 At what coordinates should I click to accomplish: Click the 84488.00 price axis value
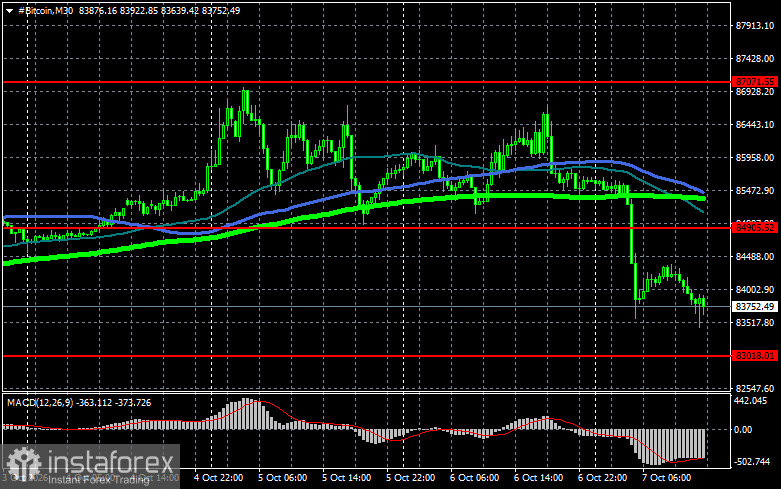[755, 256]
